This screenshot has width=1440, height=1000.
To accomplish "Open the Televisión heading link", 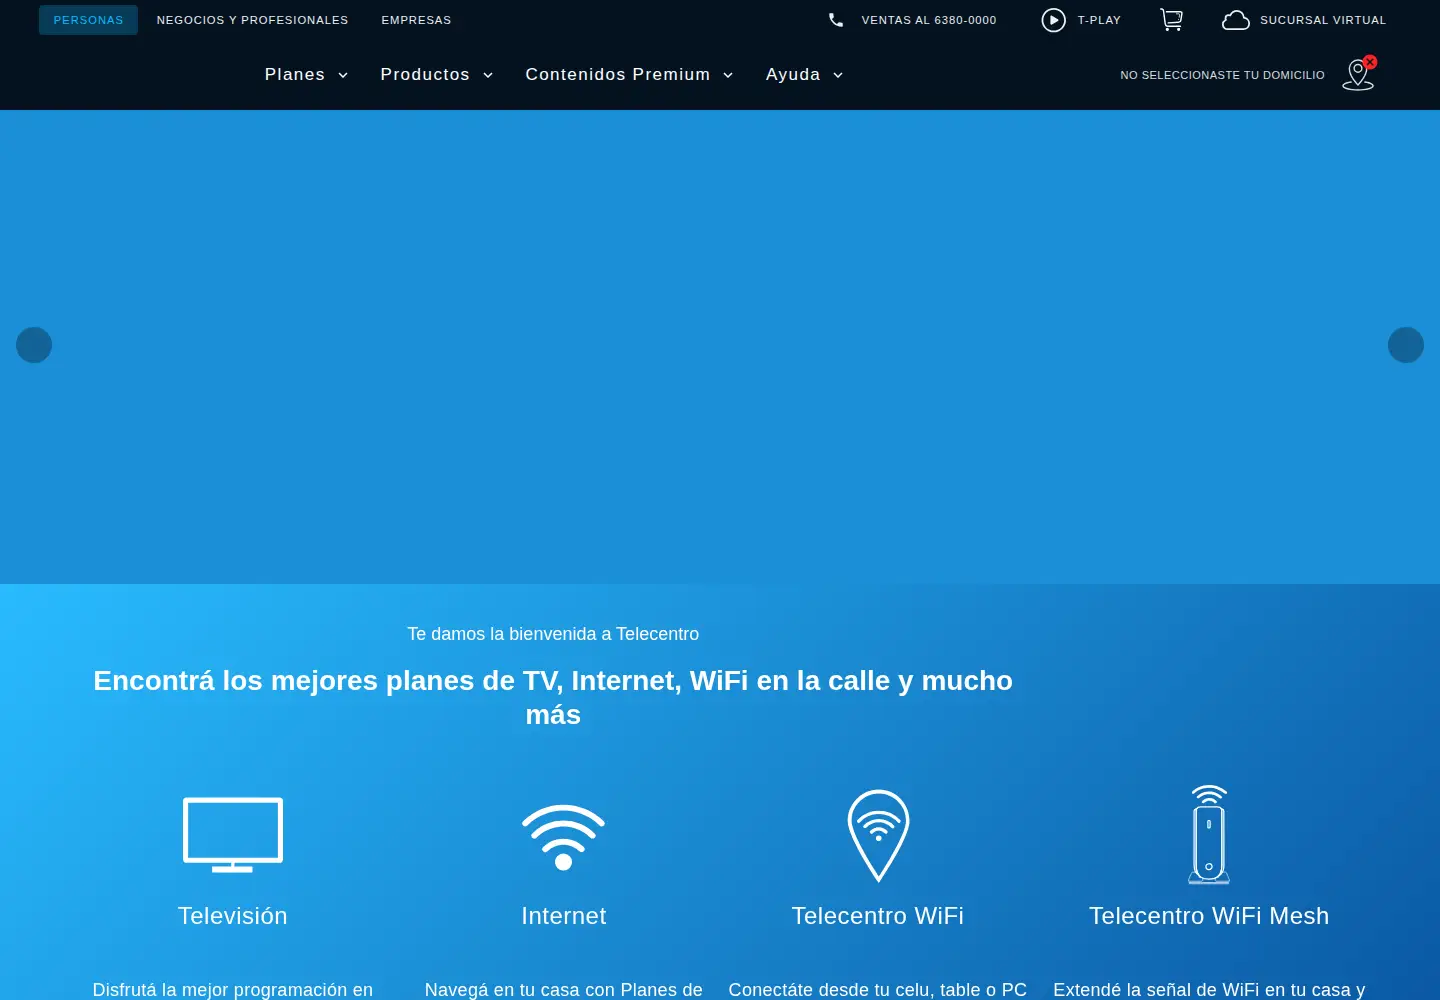I will tap(233, 916).
